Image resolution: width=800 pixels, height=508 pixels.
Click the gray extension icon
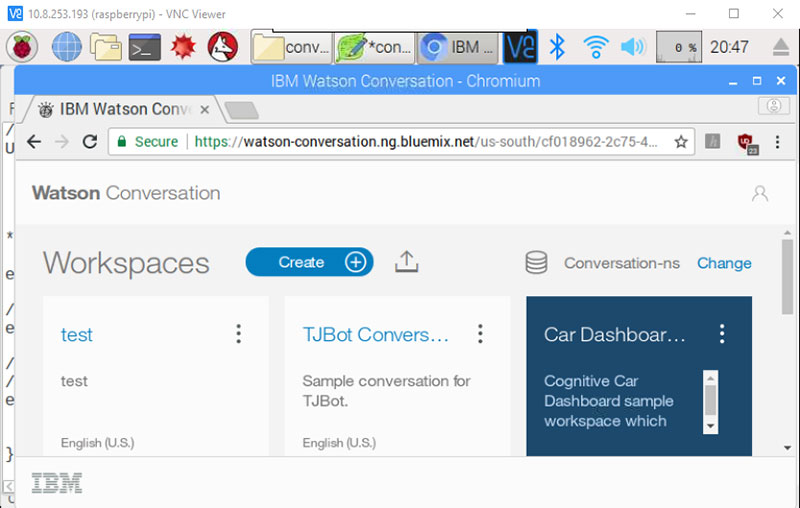(x=712, y=141)
